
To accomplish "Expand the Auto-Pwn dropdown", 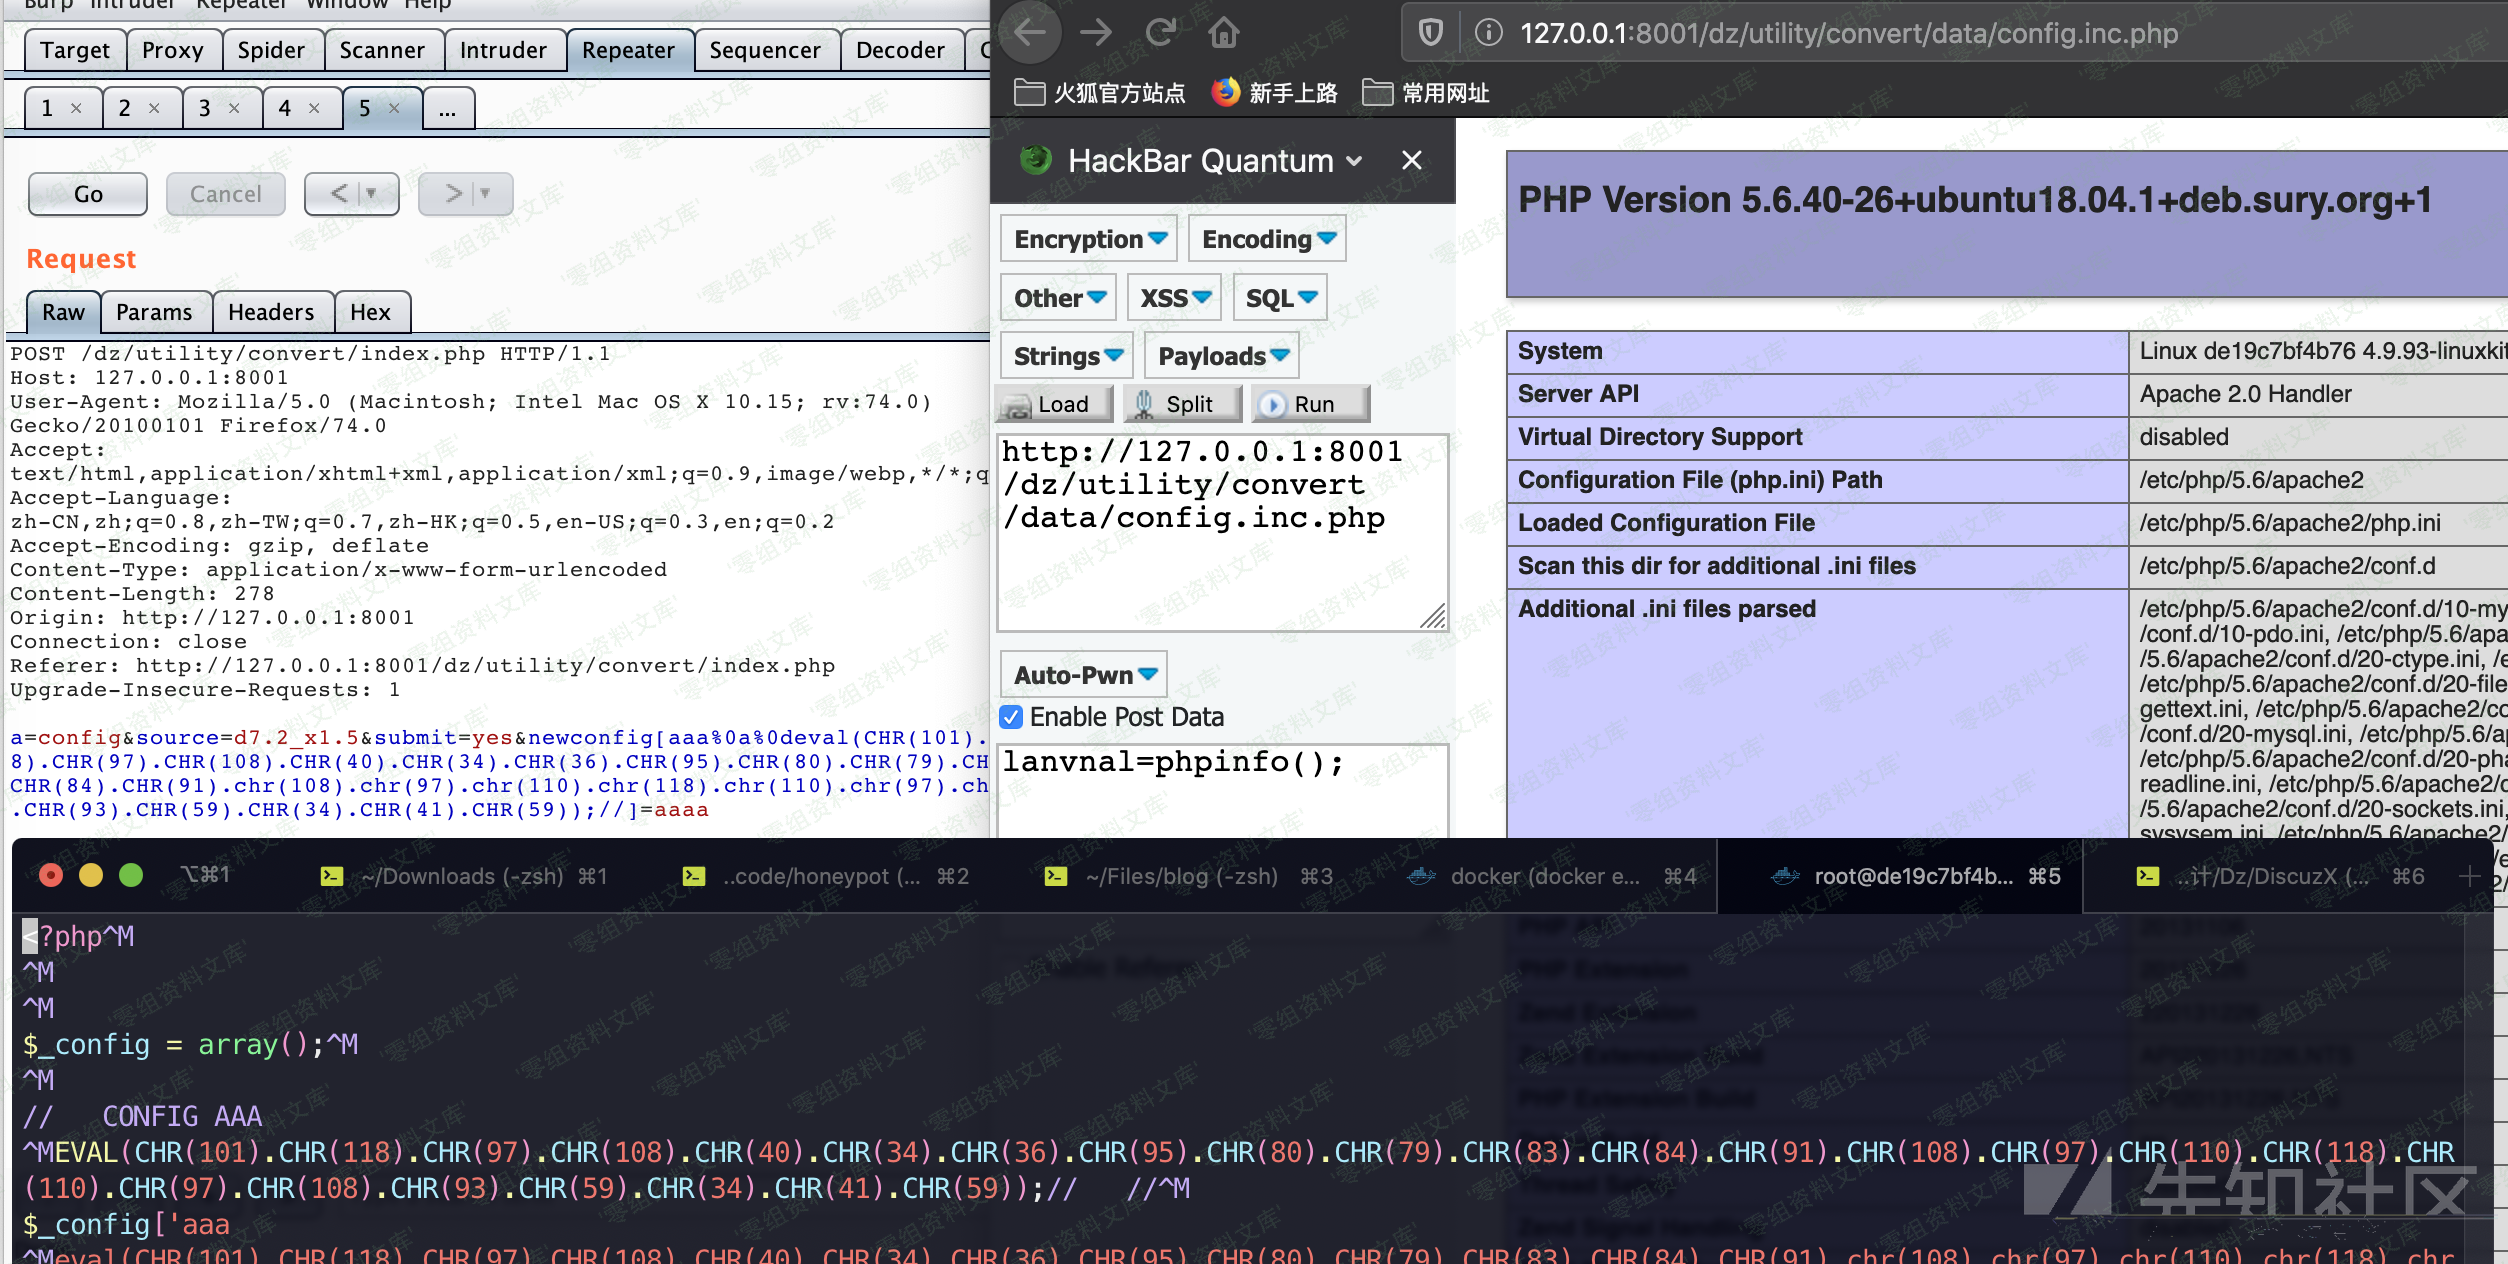I will (1084, 675).
